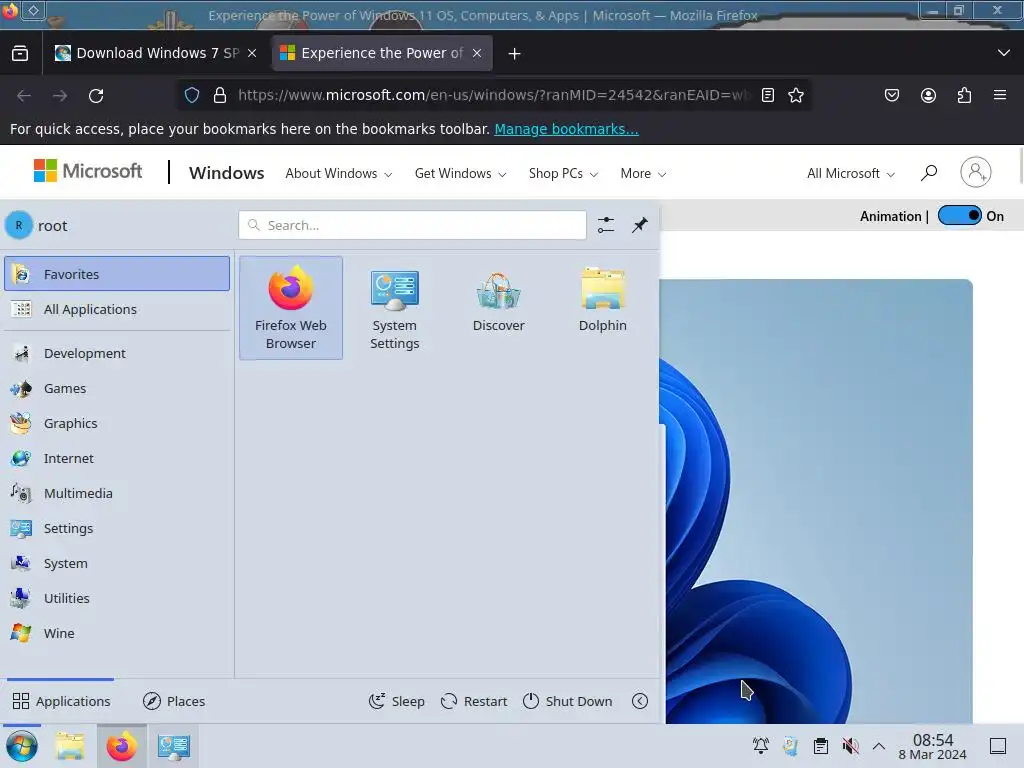The height and width of the screenshot is (768, 1024).
Task: Open file manager from taskbar
Action: tap(70, 746)
